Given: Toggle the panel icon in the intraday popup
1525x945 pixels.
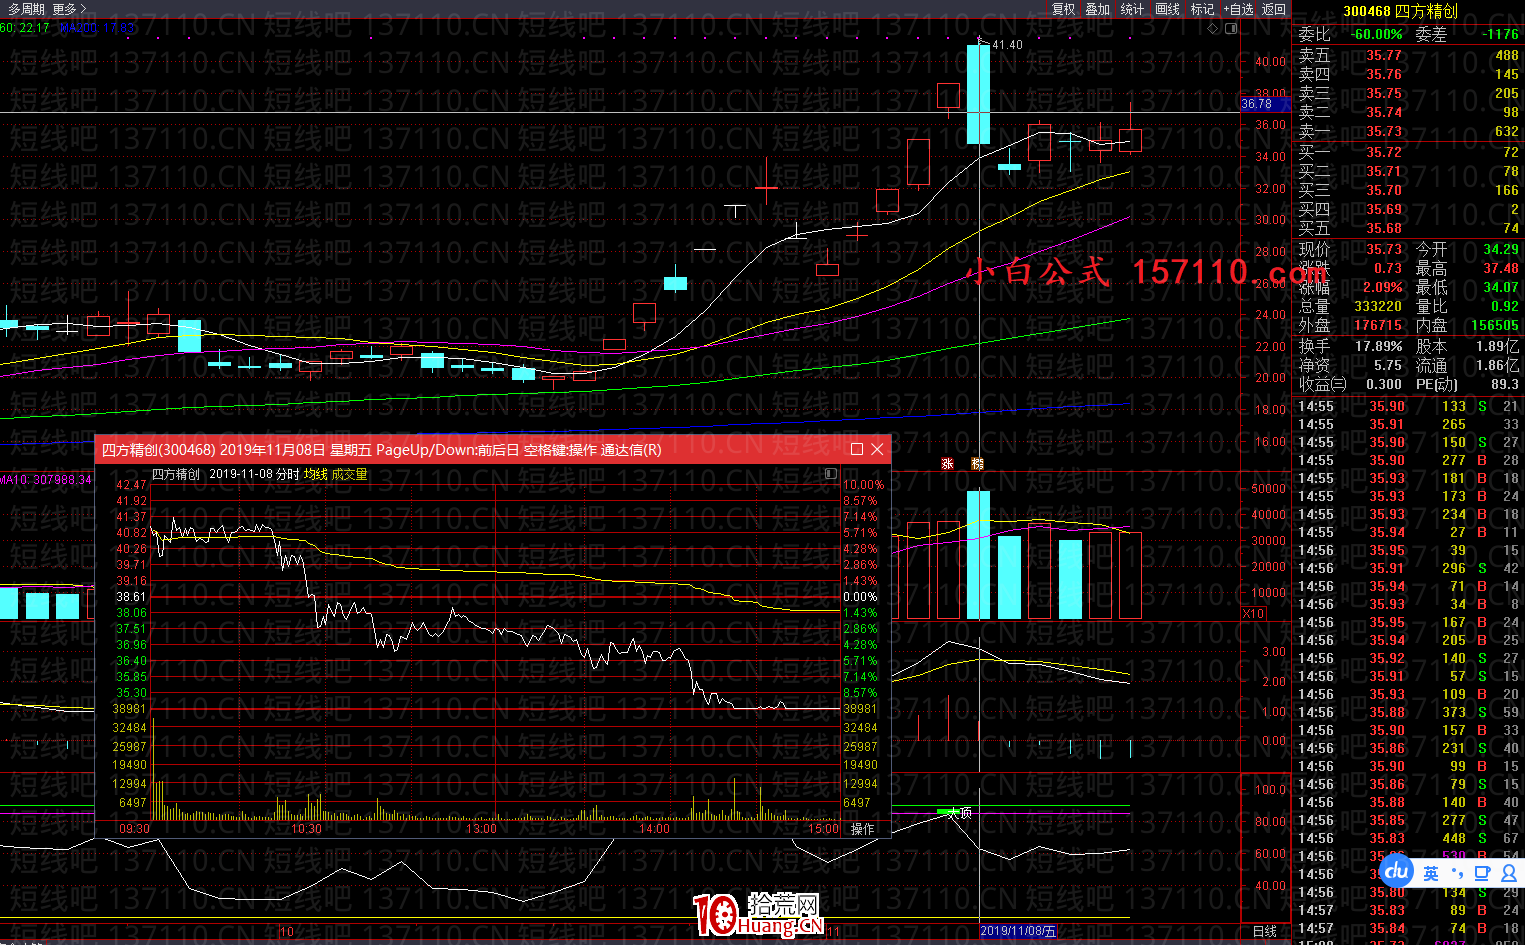Looking at the screenshot, I should [830, 474].
